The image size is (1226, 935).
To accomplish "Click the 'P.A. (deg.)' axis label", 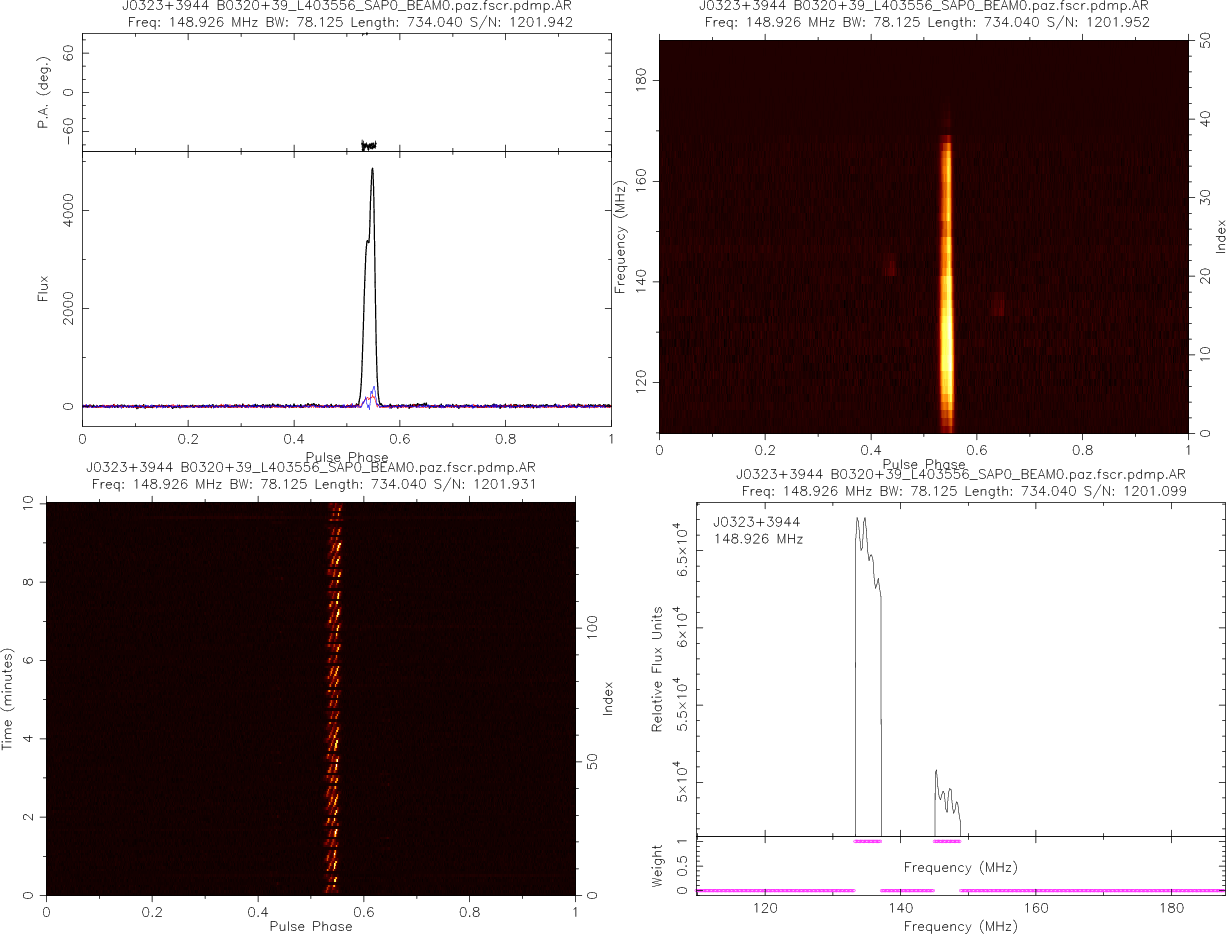I will click(43, 92).
